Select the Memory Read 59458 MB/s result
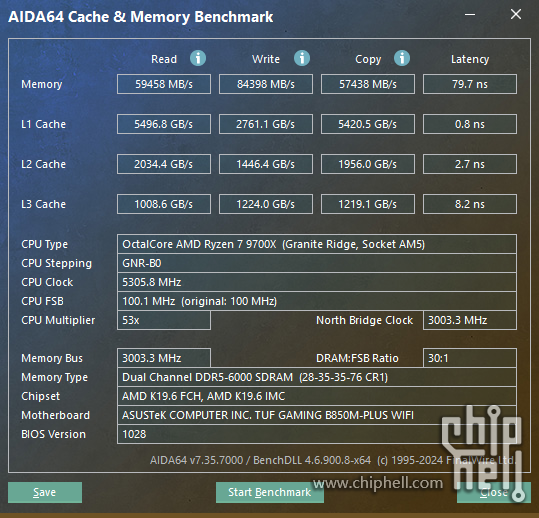 tap(164, 84)
